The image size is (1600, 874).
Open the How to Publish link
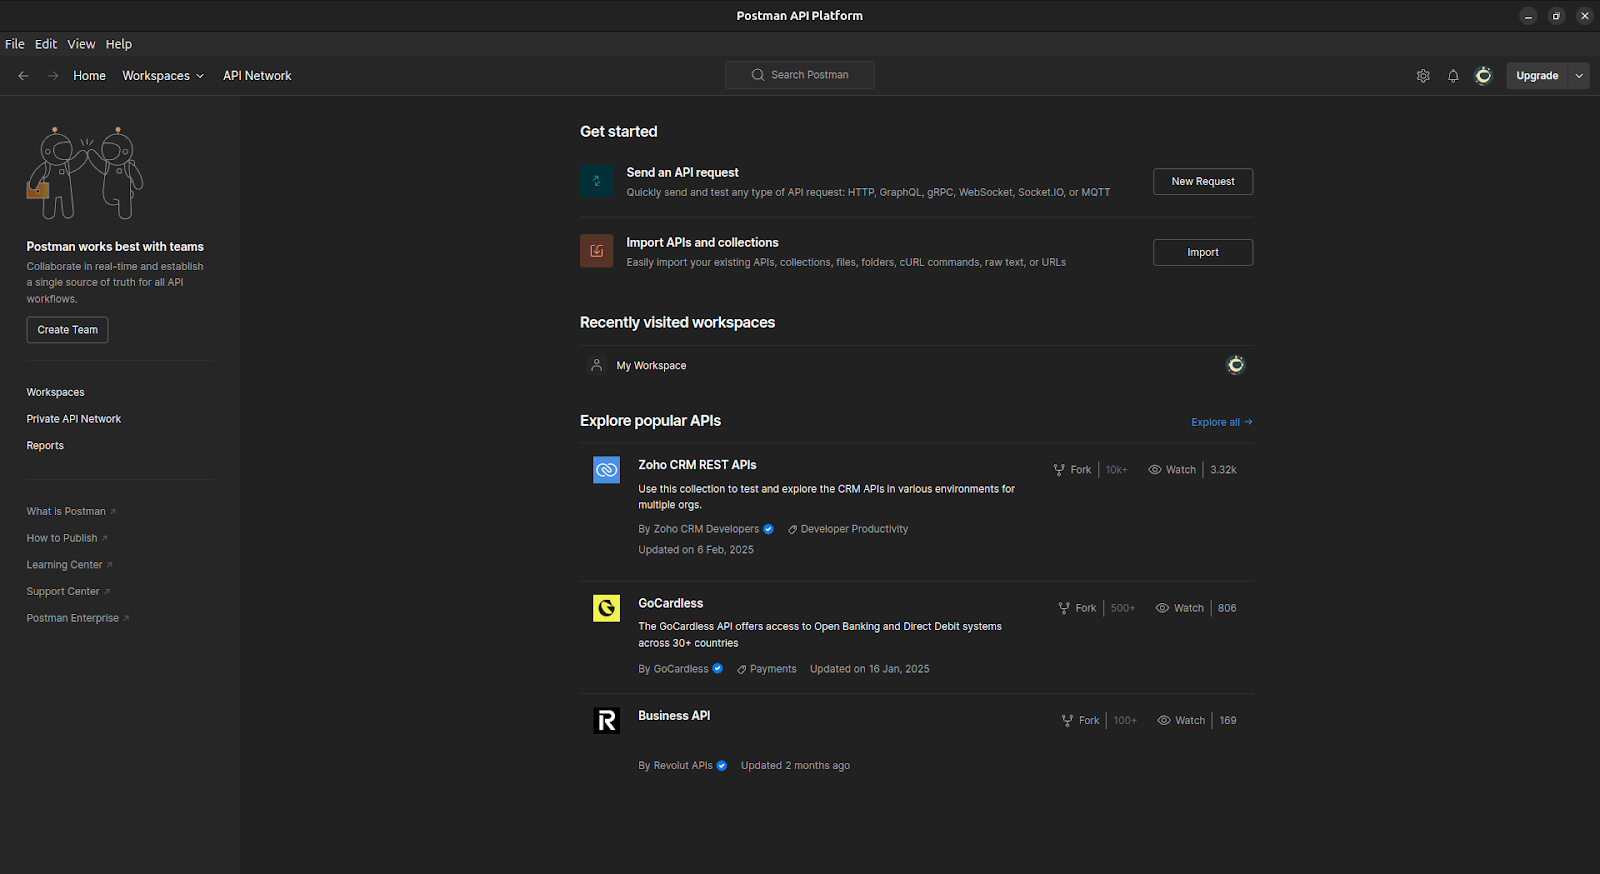(x=67, y=538)
